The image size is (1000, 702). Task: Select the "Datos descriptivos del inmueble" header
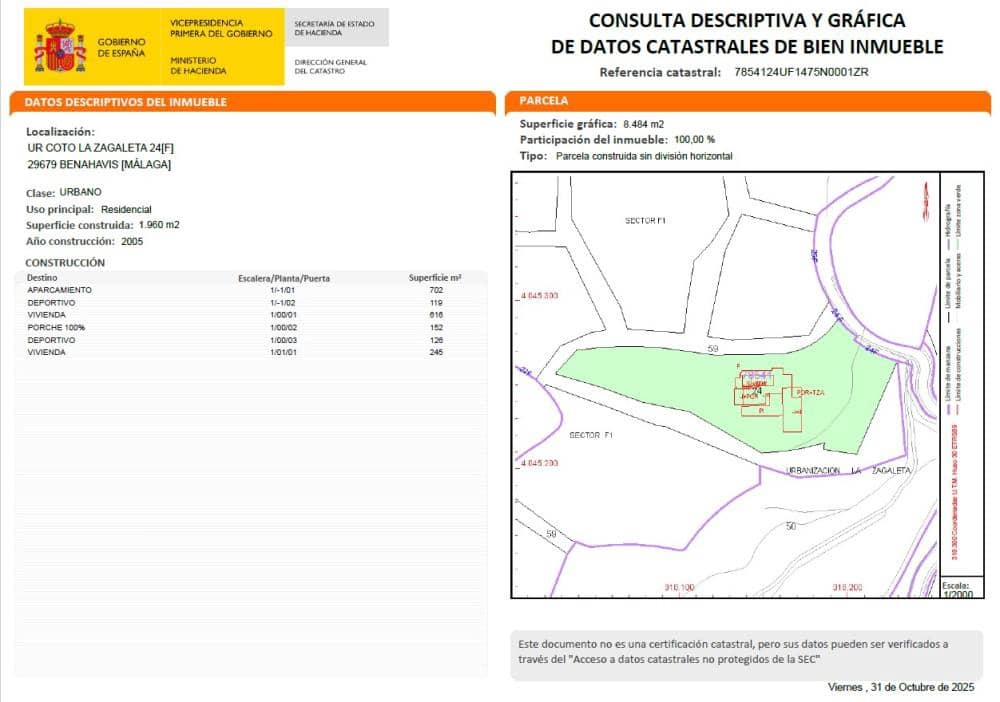tap(126, 102)
